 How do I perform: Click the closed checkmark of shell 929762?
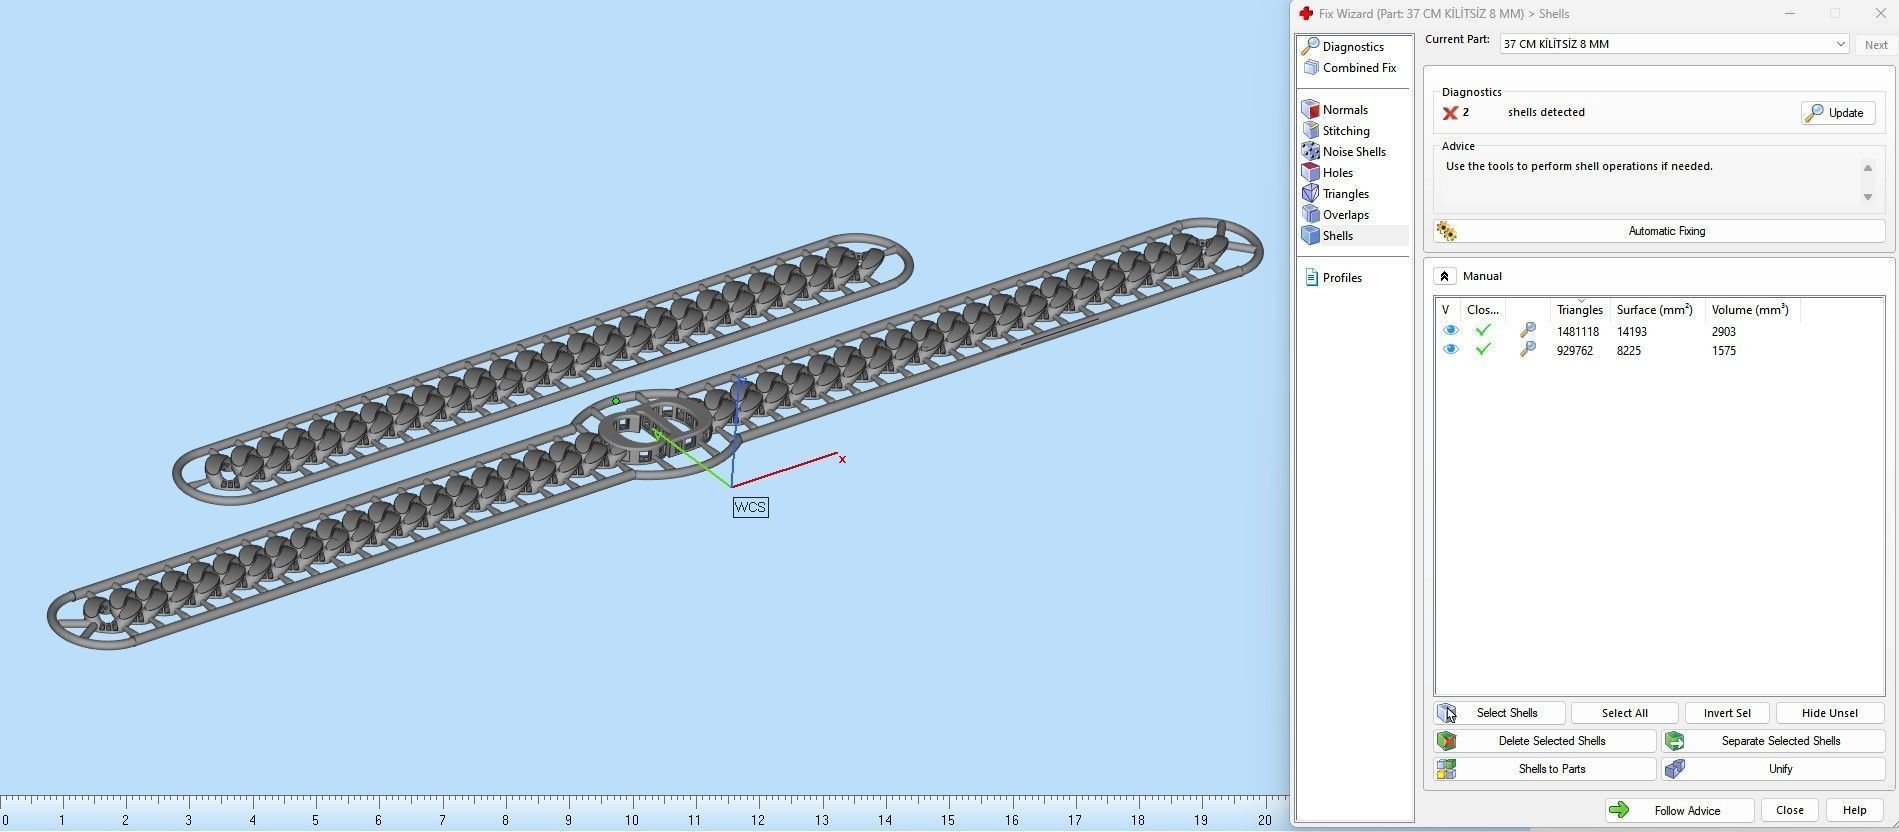coord(1483,349)
